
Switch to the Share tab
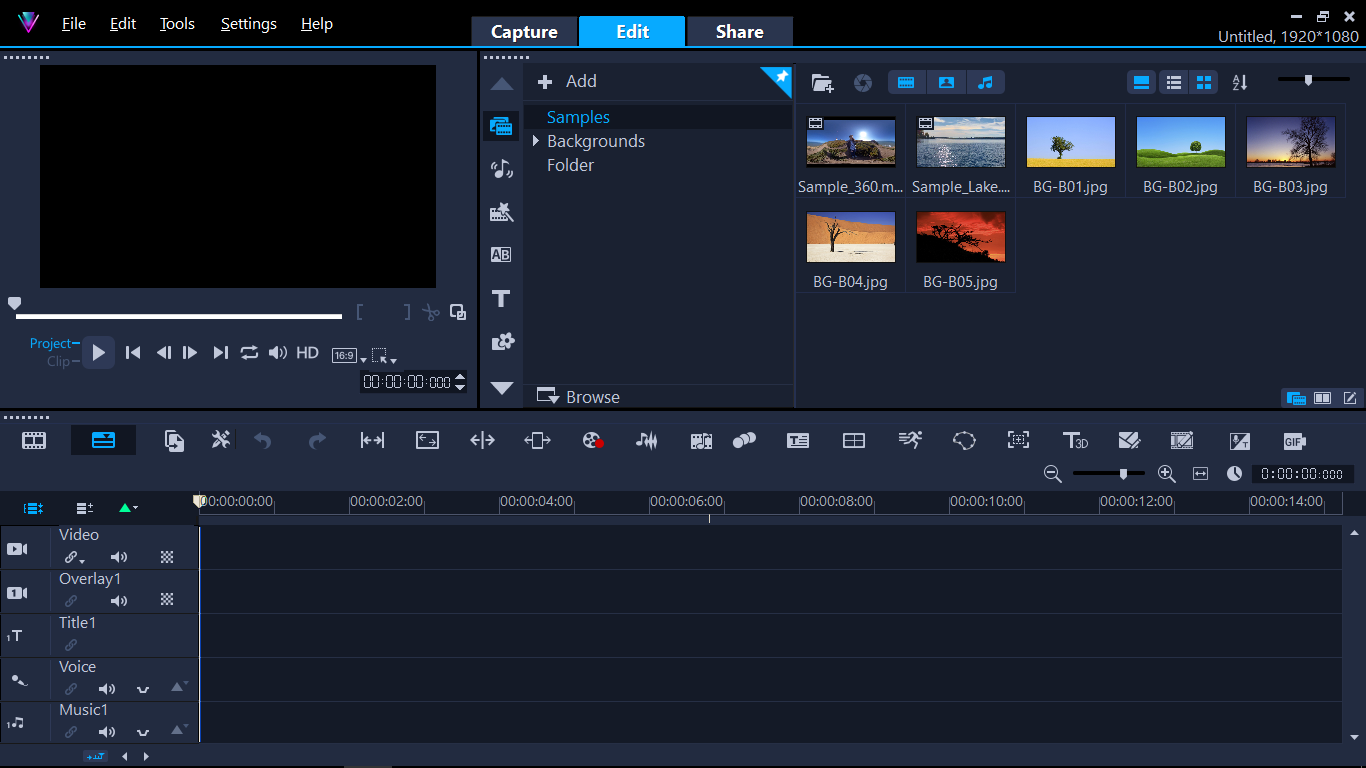740,32
